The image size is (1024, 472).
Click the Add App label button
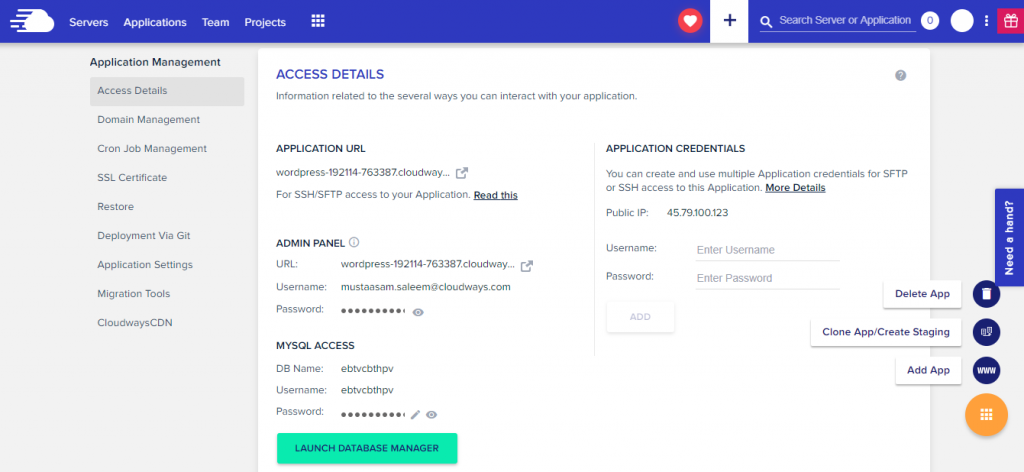pyautogui.click(x=928, y=370)
